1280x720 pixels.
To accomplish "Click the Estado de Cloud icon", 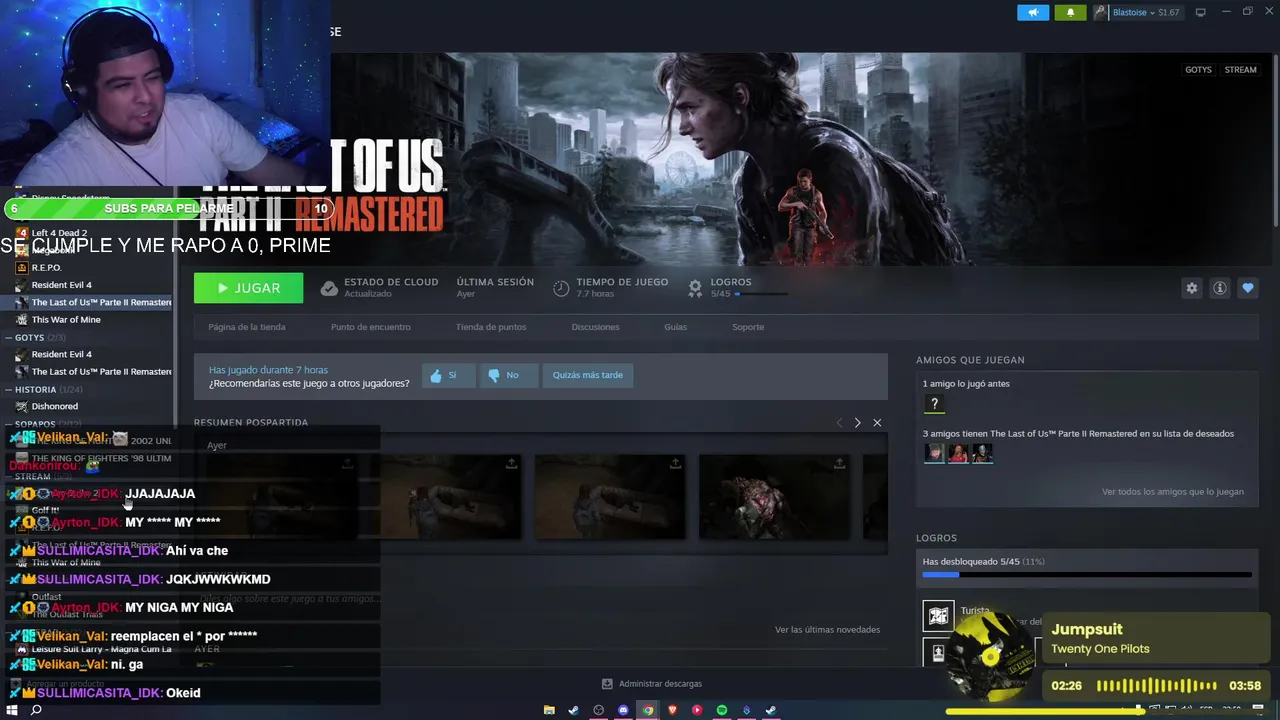I will (329, 288).
